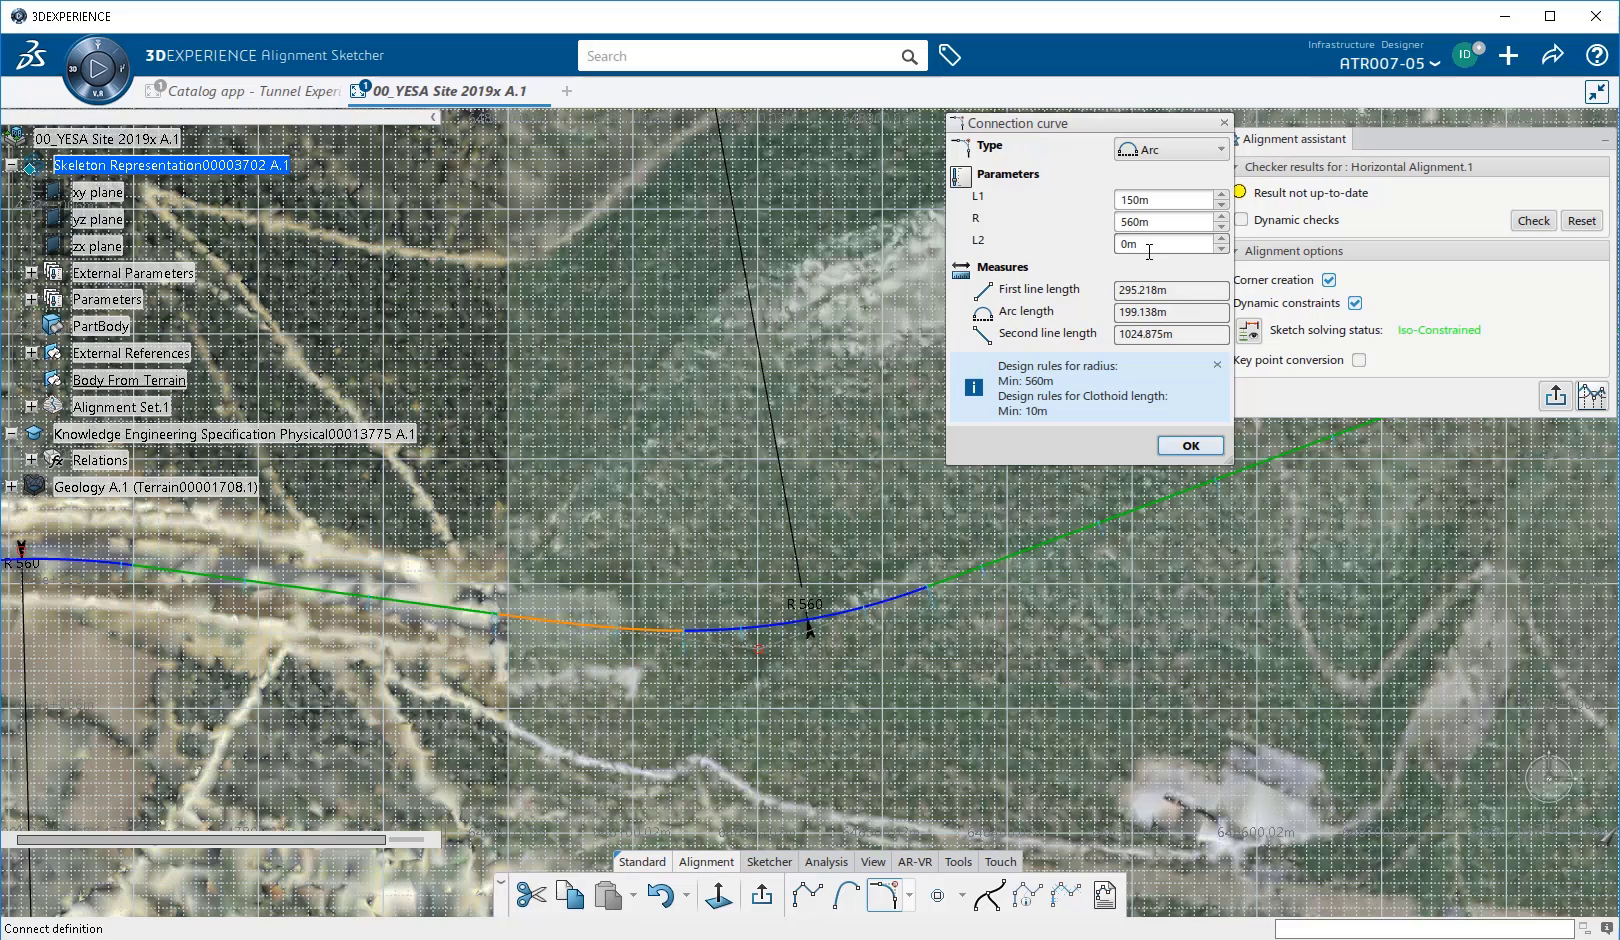
Task: Click the Cut scissors icon
Action: (531, 895)
